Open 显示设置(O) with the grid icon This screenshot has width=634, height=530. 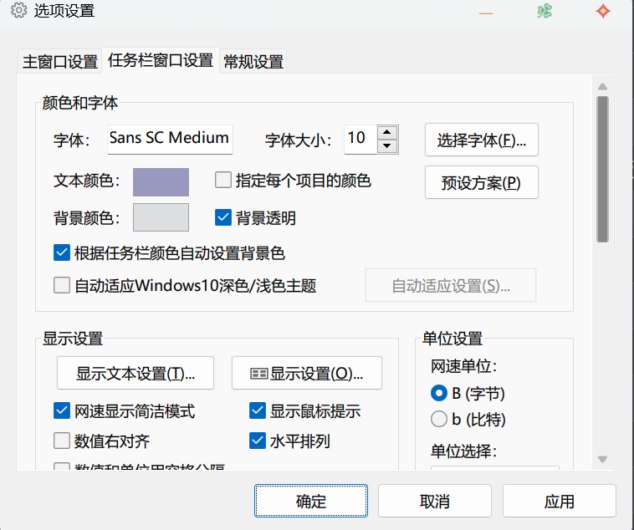pos(306,373)
